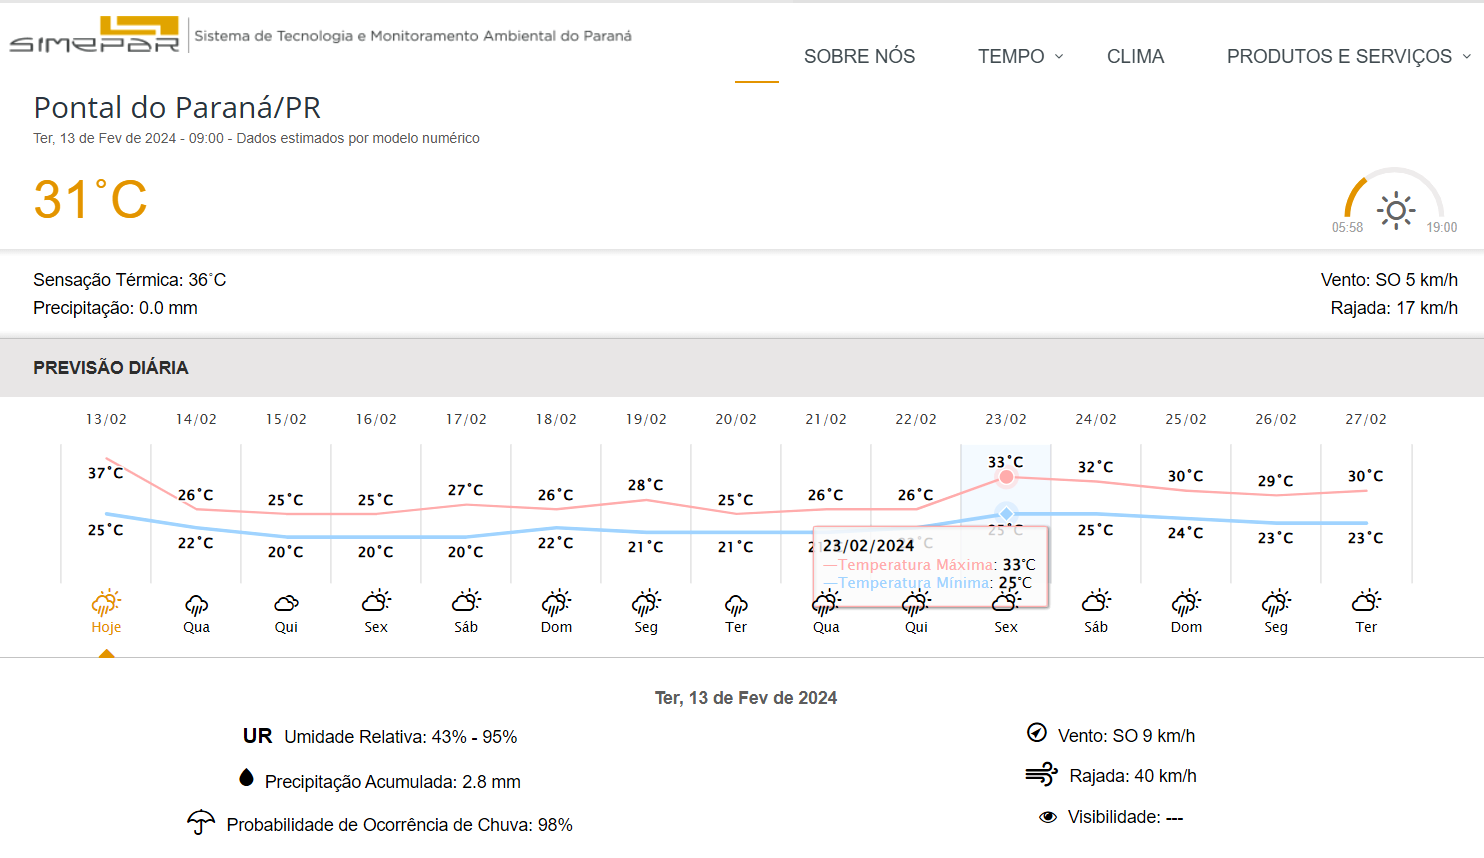Click the wind gust Rajada icon
Screen dimensions: 1484x858
pyautogui.click(x=1041, y=774)
